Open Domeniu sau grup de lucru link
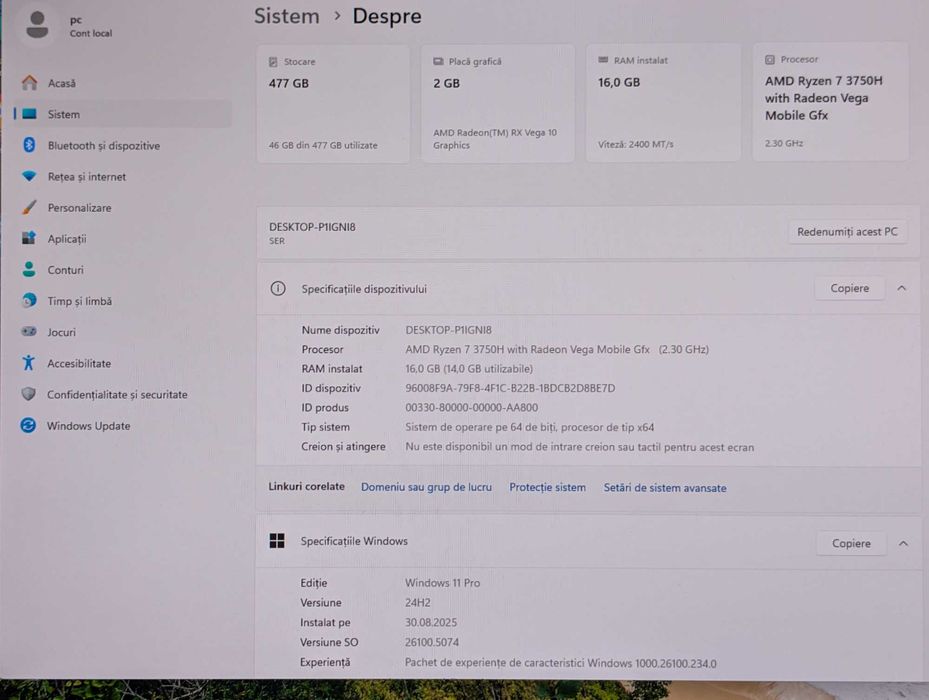 coord(426,487)
